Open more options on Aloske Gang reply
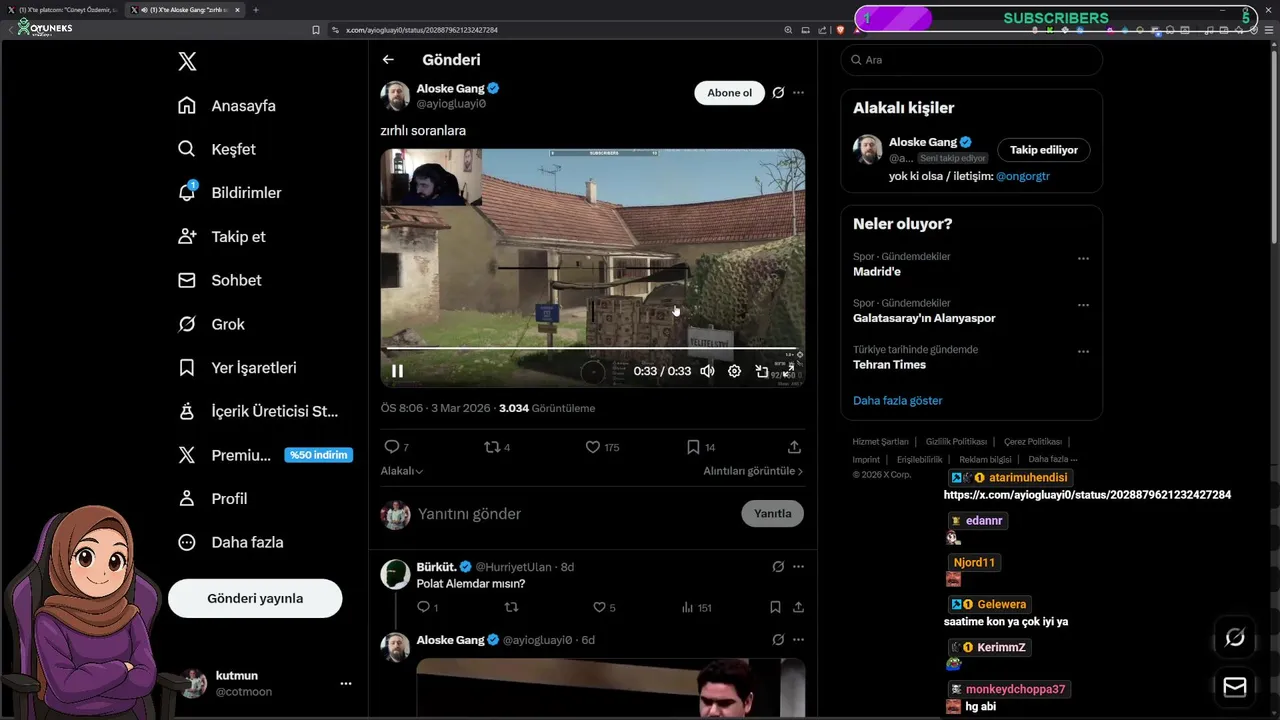 click(x=798, y=640)
